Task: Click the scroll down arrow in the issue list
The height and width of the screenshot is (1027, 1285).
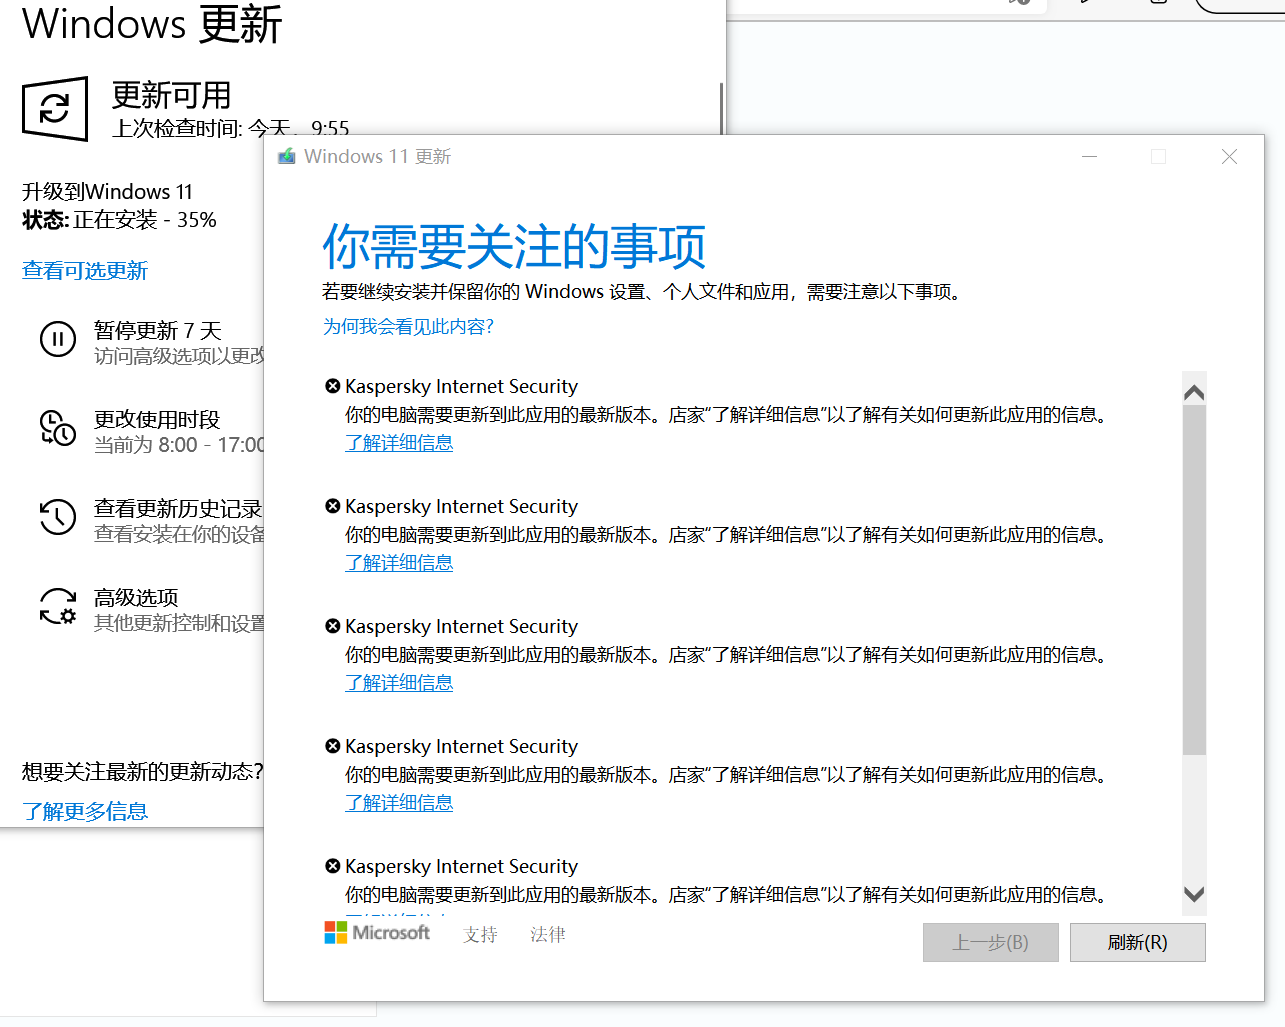Action: click(x=1194, y=894)
